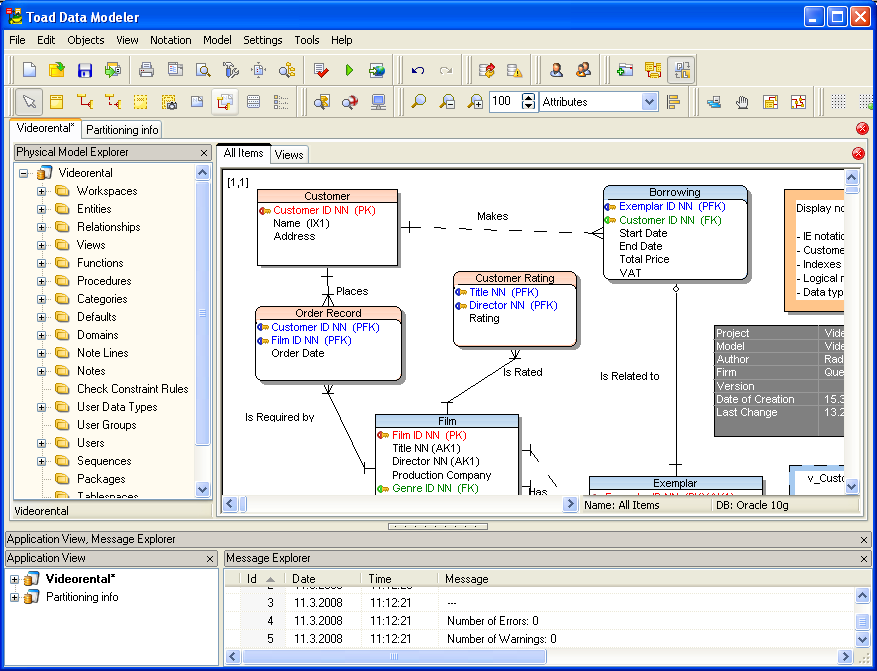Click the add workspace icon with green plus
This screenshot has width=877, height=671.
click(625, 70)
